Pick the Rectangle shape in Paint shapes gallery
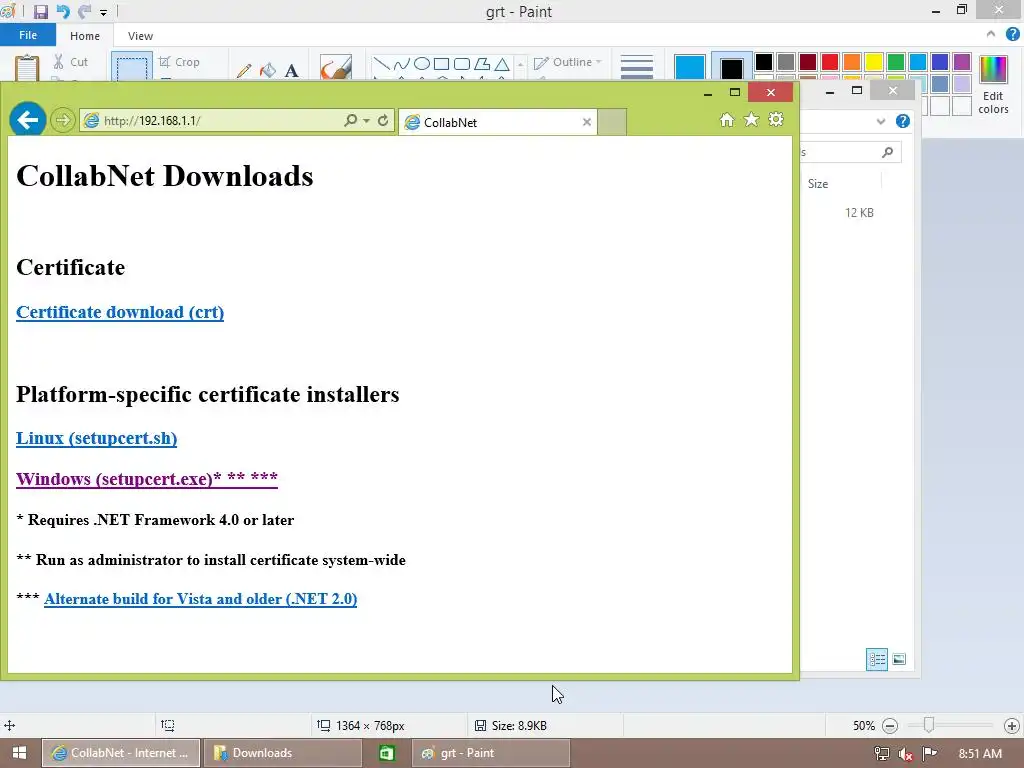This screenshot has width=1024, height=768. pos(441,64)
